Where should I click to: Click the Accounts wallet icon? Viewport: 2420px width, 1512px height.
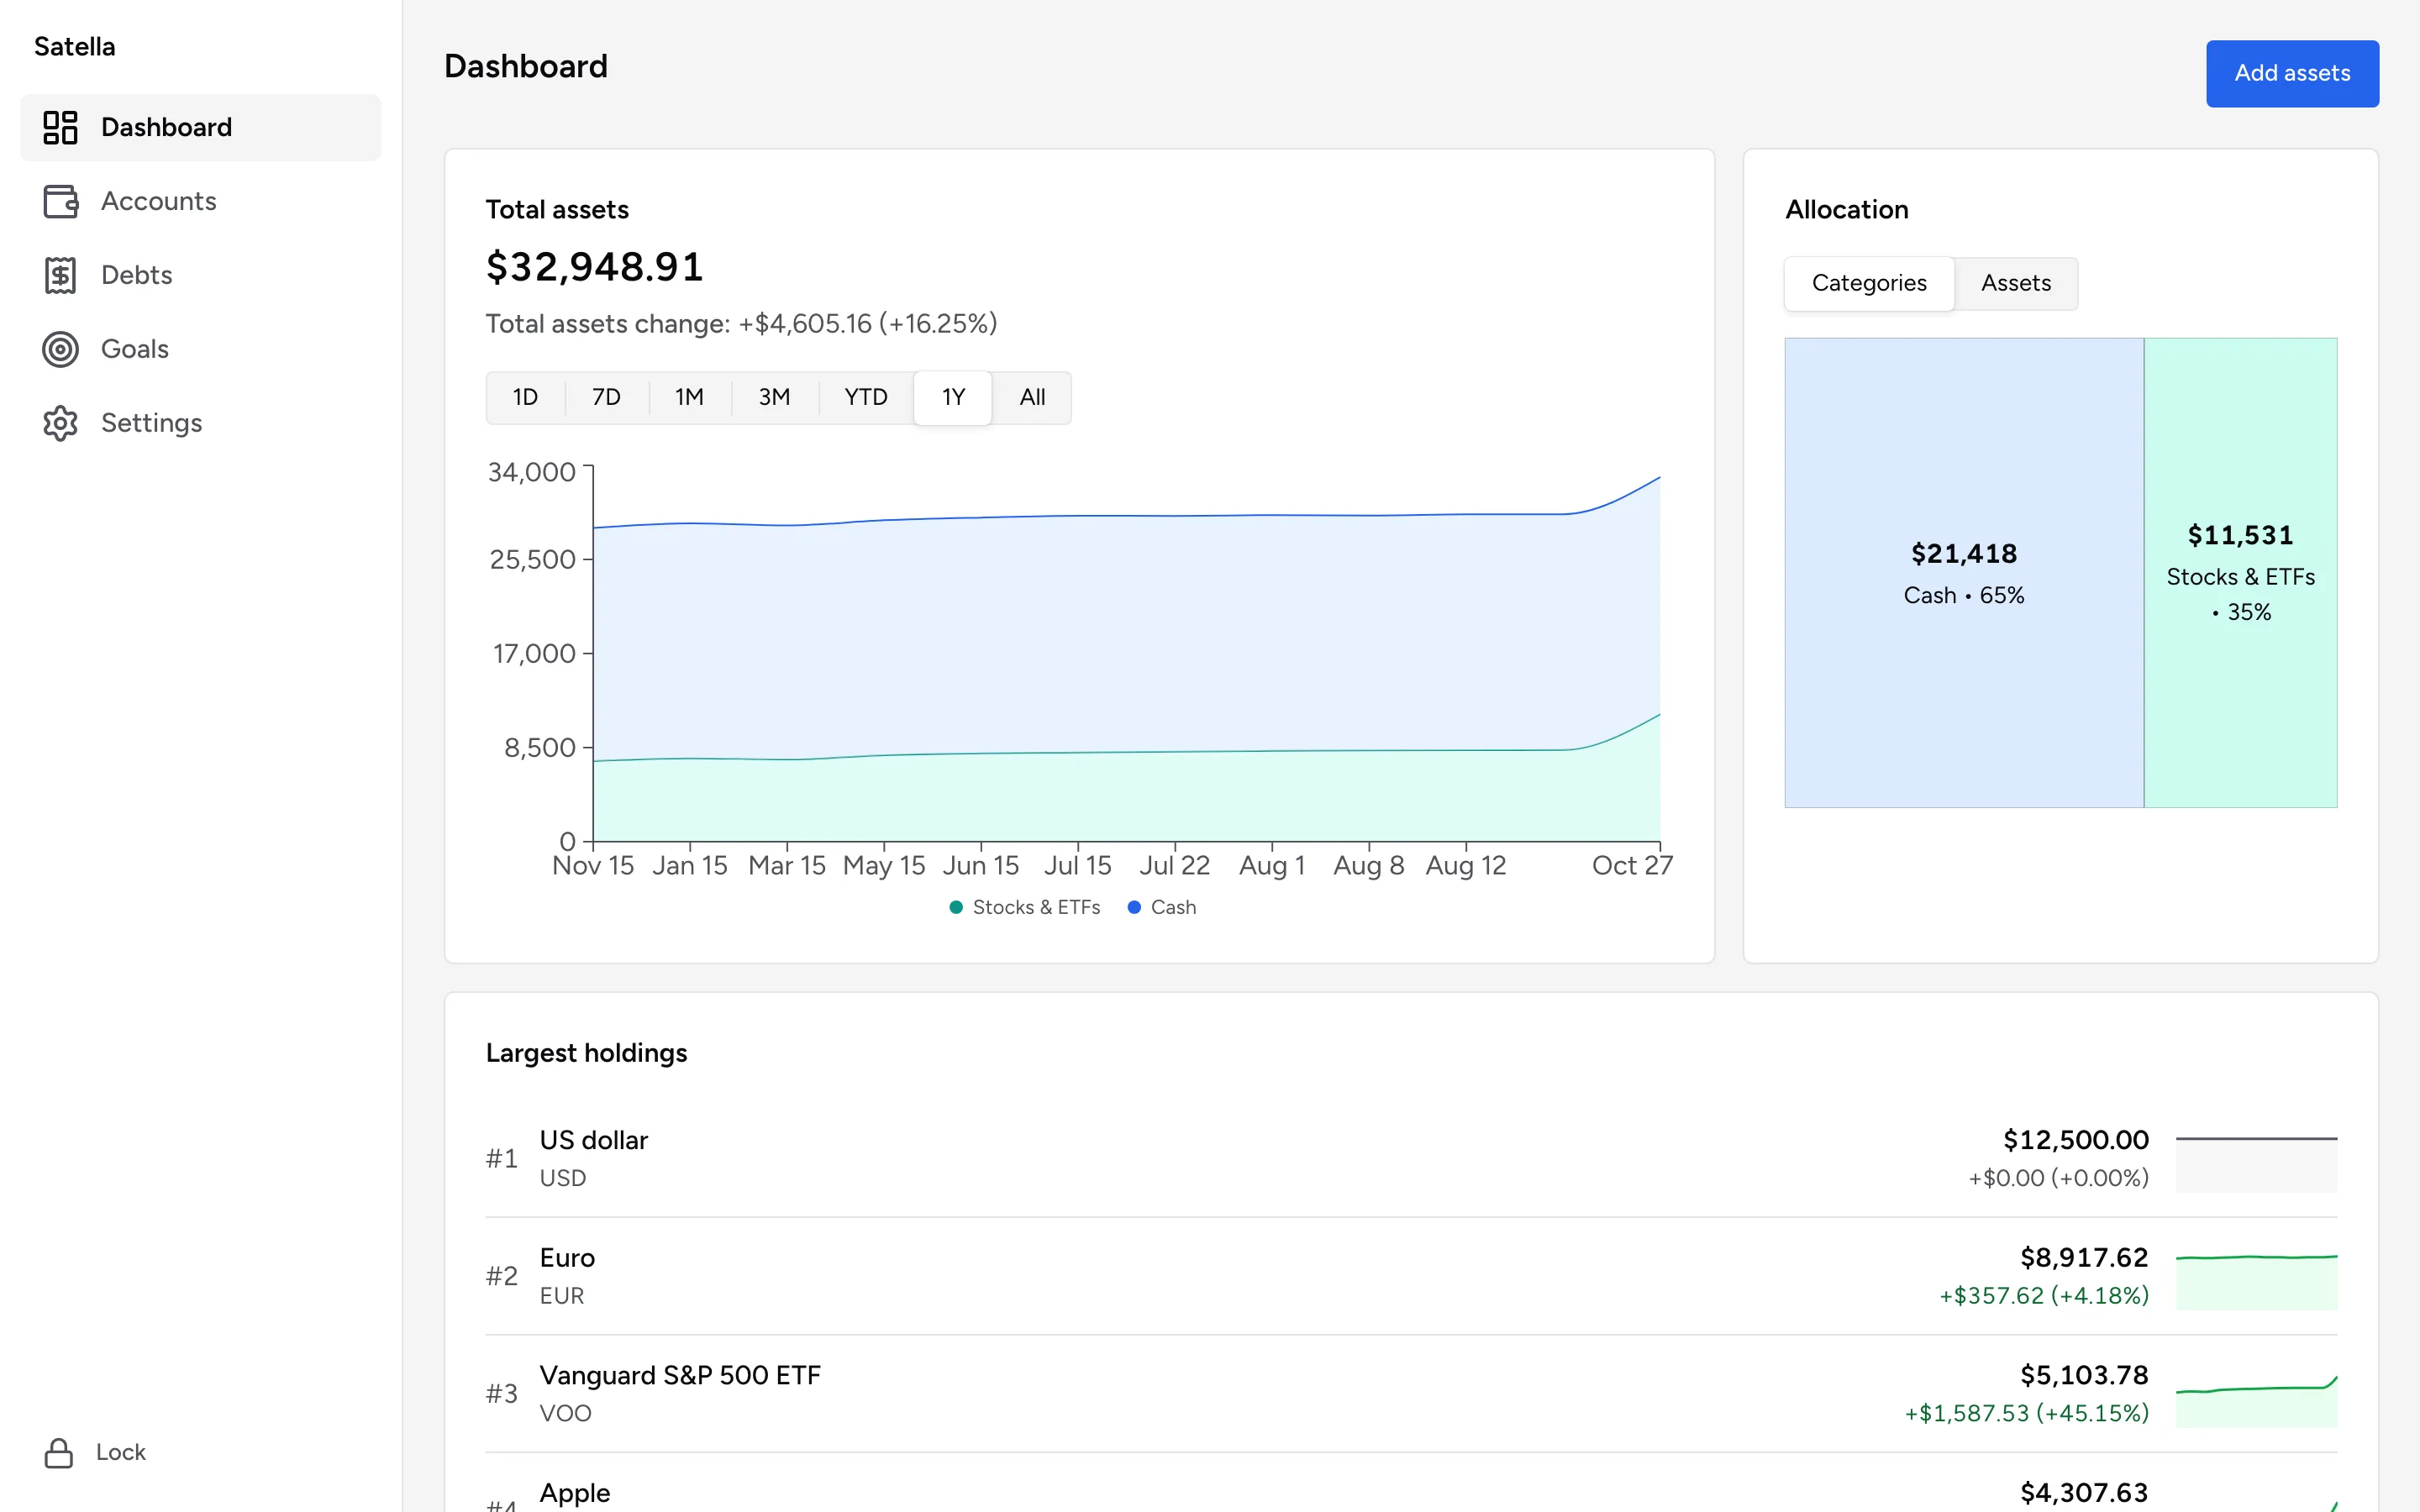(x=60, y=201)
